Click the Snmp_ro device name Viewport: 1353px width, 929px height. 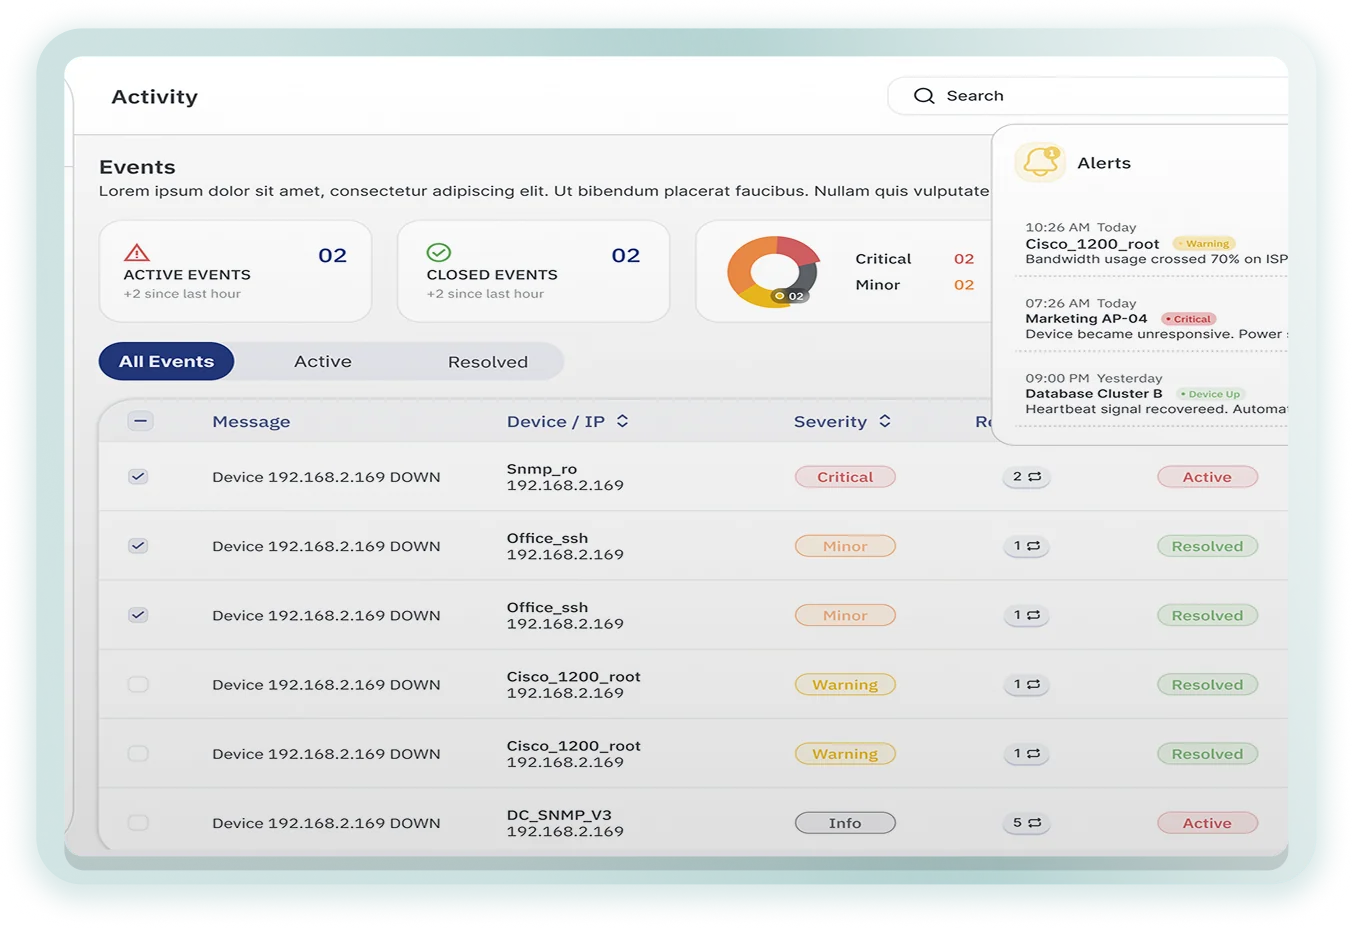pyautogui.click(x=542, y=469)
